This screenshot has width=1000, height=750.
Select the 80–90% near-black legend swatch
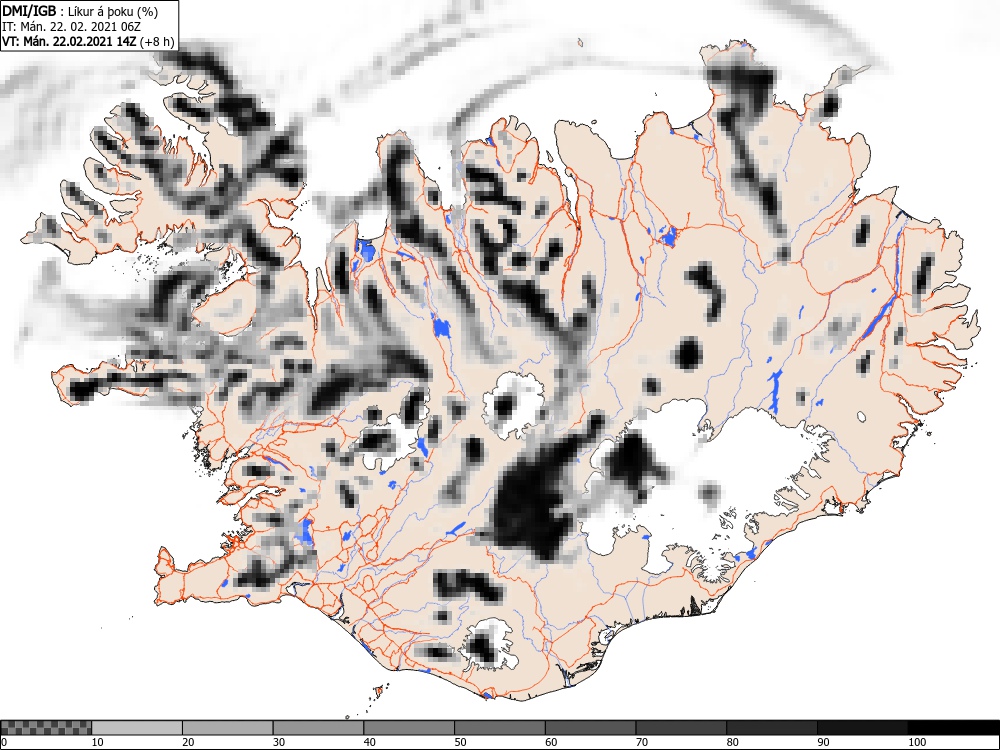pos(772,727)
